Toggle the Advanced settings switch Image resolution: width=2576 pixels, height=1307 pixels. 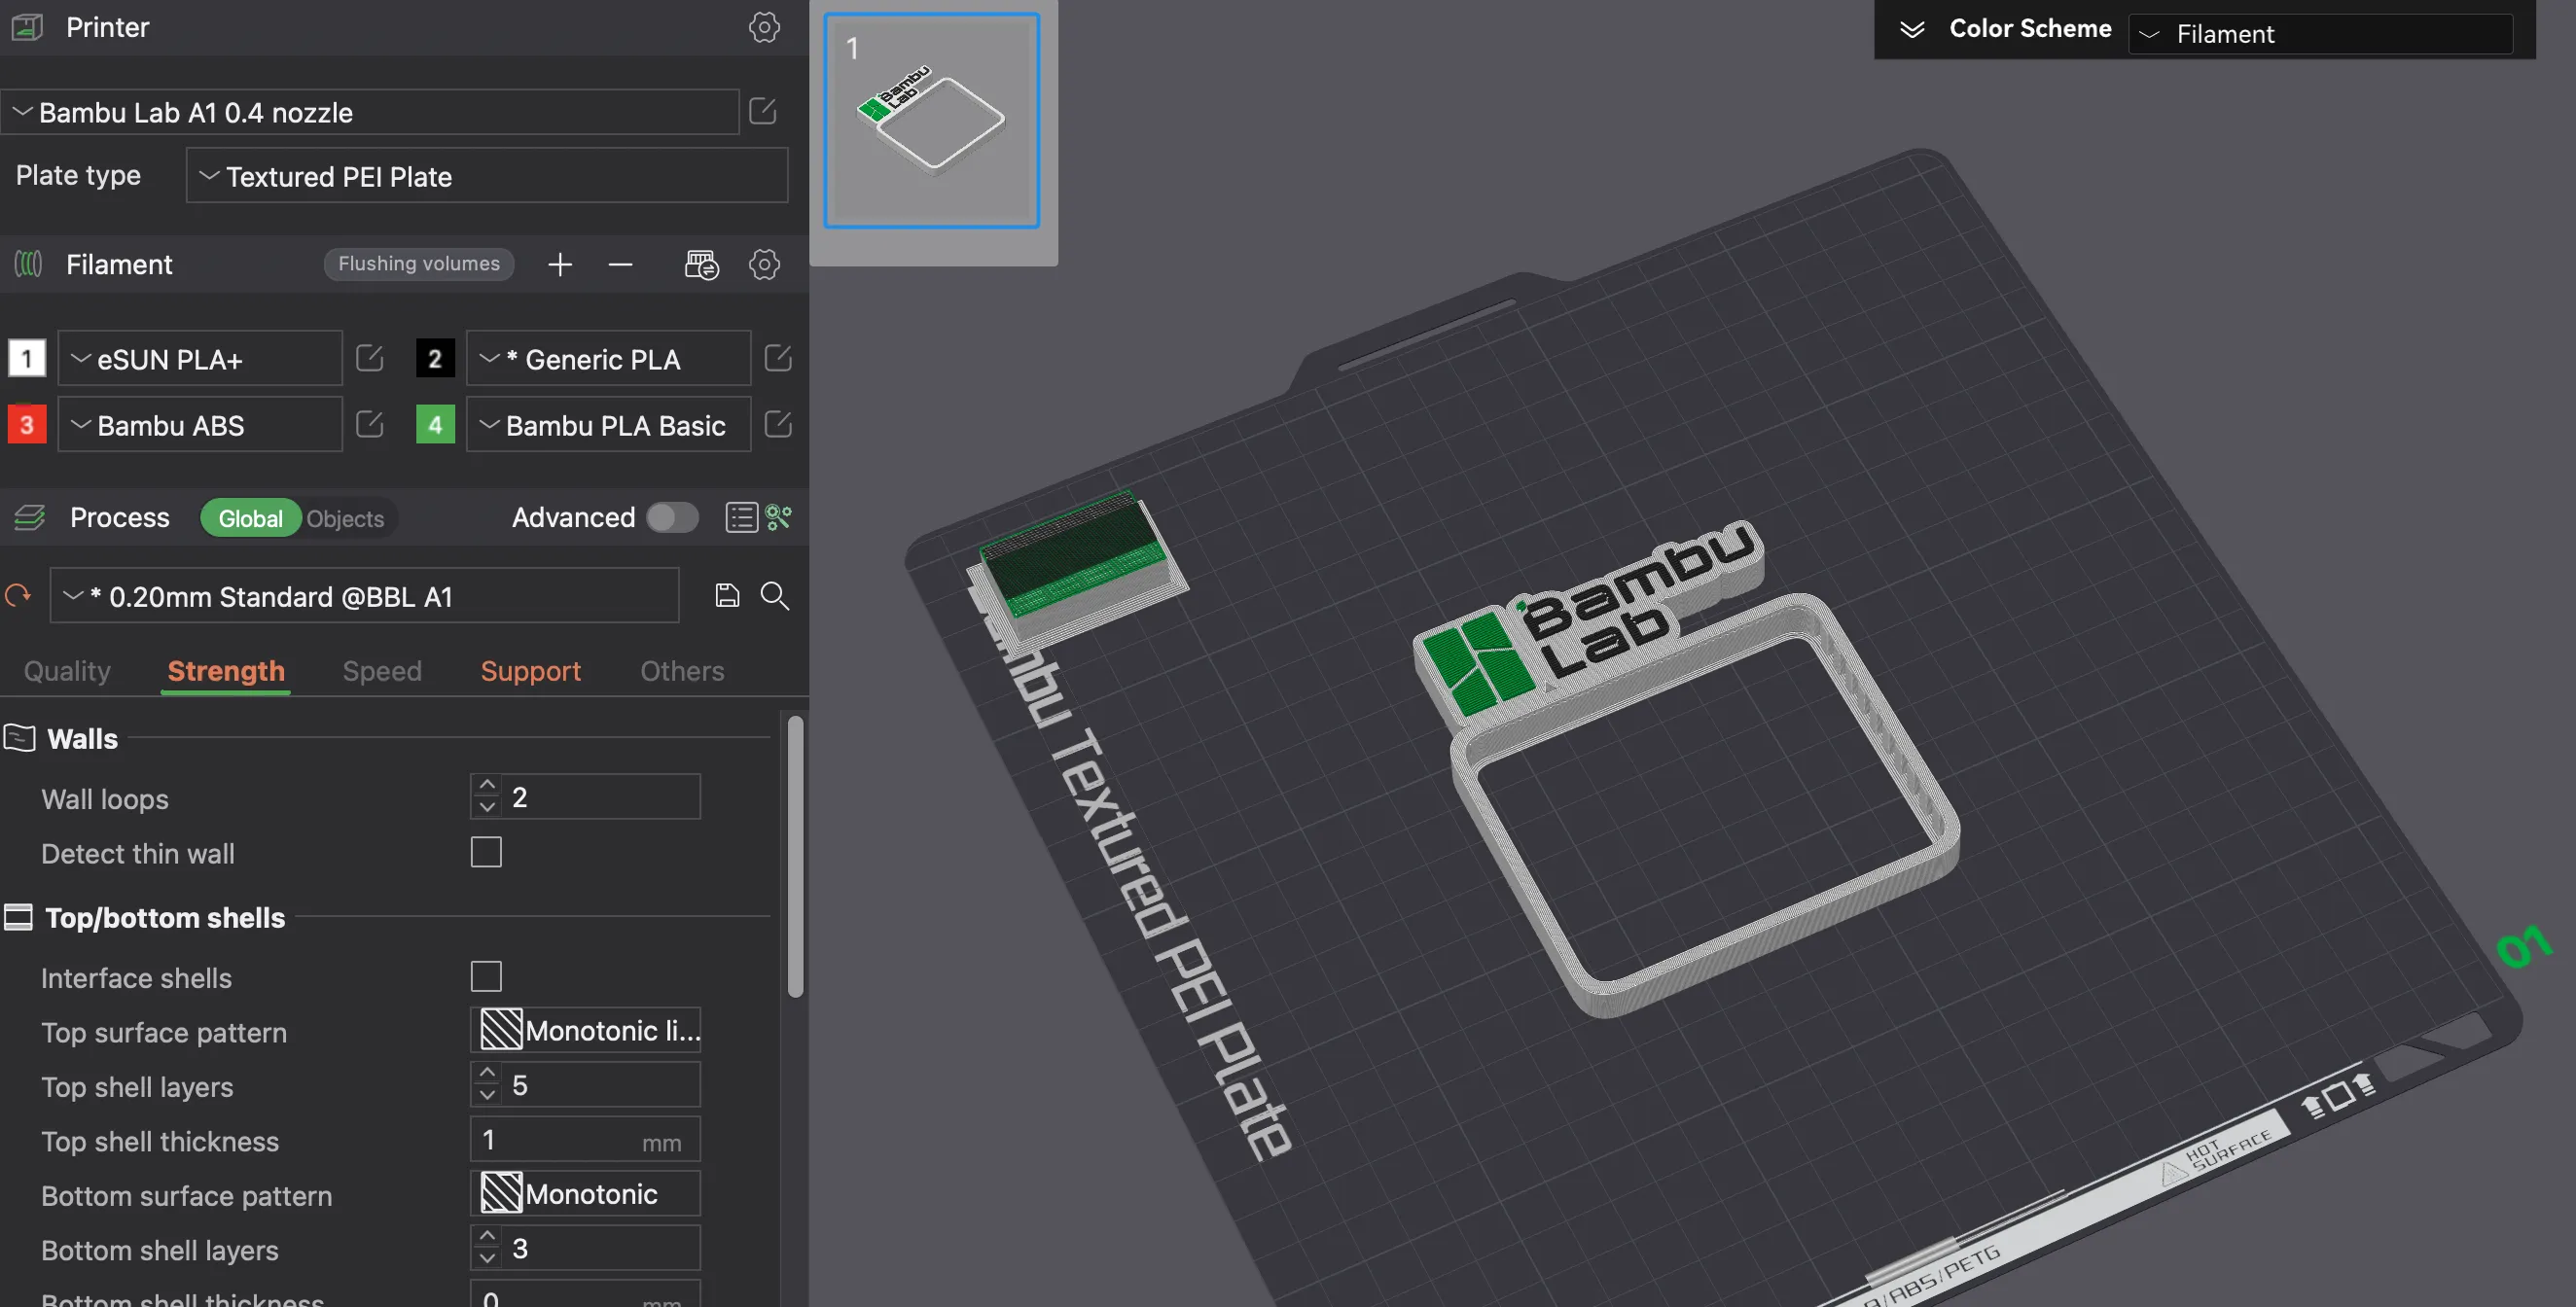tap(672, 517)
